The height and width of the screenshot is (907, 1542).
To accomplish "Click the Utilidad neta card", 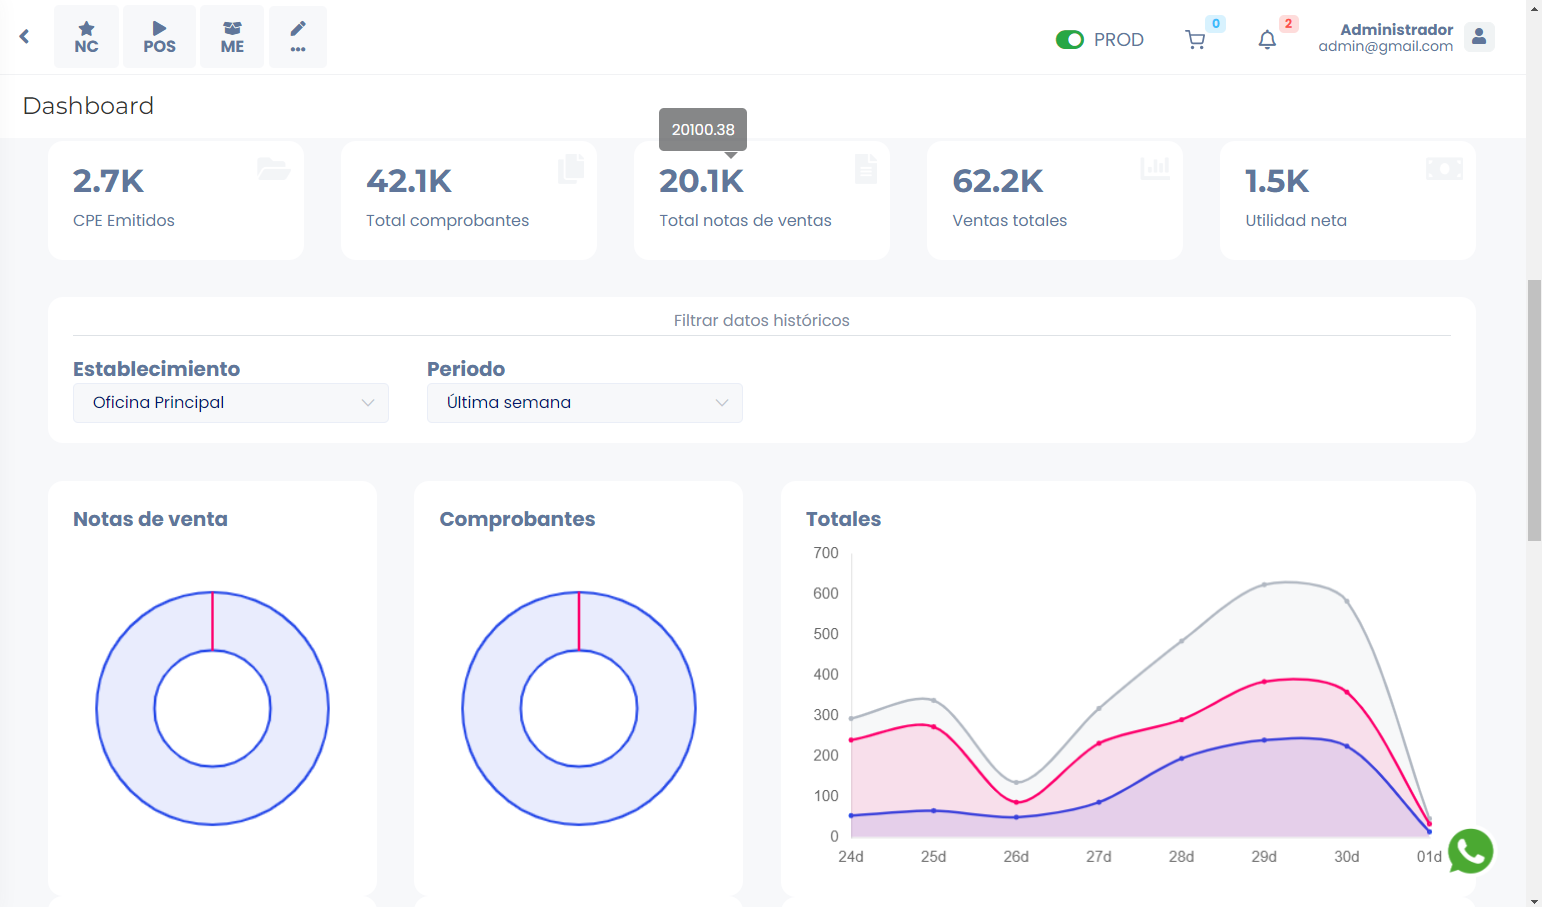I will click(1347, 201).
